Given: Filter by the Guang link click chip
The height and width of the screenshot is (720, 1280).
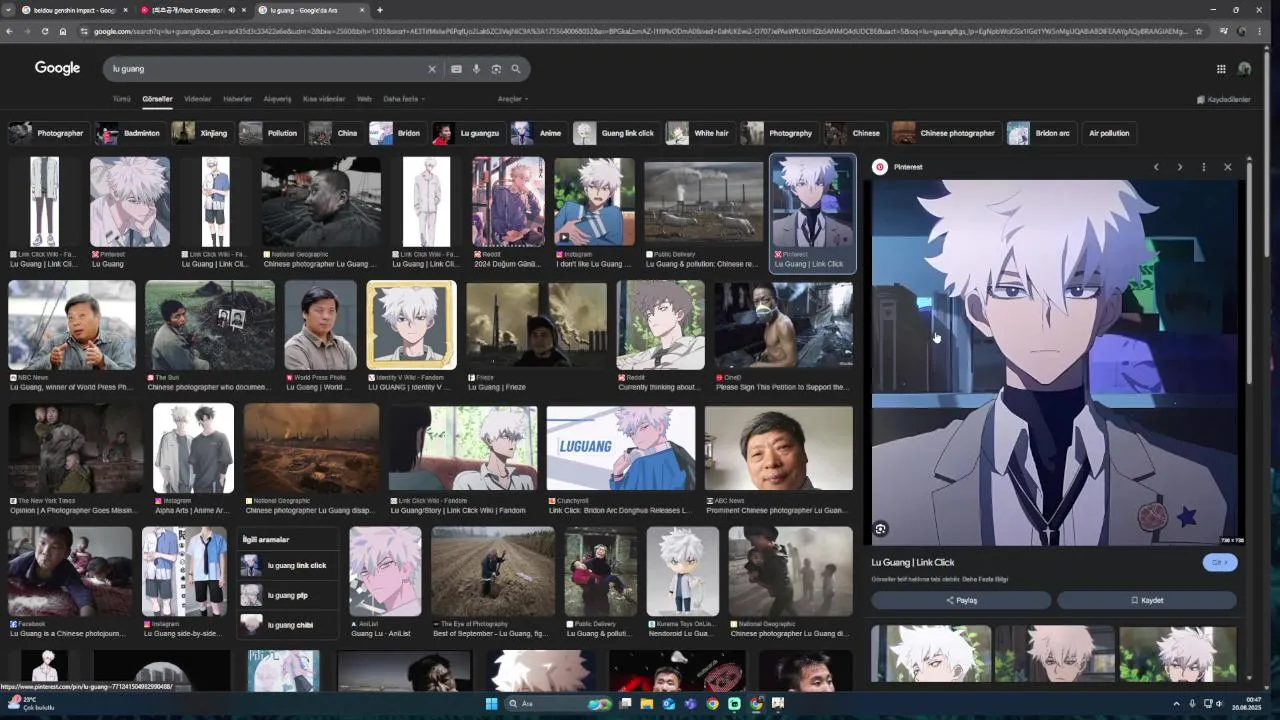Looking at the screenshot, I should (x=615, y=133).
